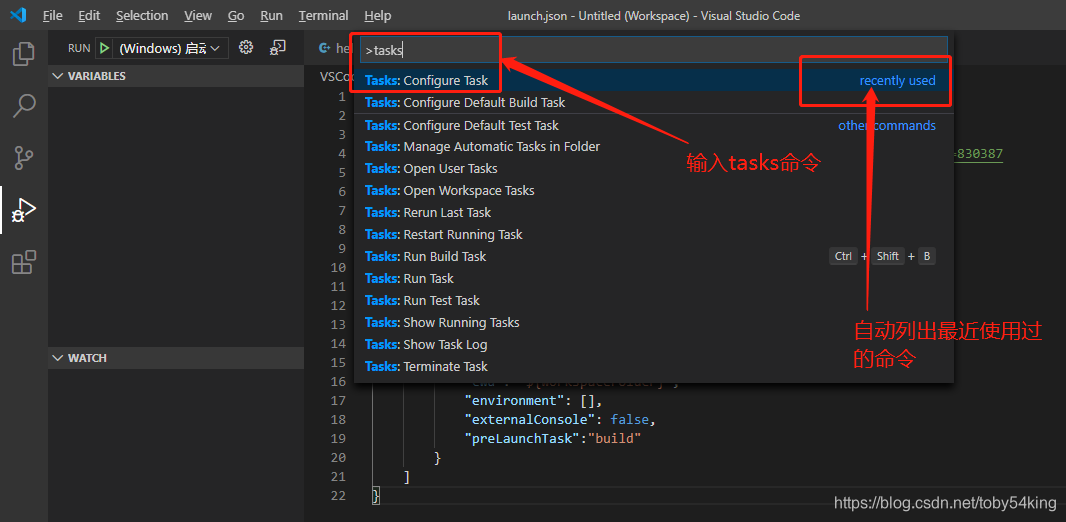Open the View menu
This screenshot has width=1066, height=522.
(198, 15)
